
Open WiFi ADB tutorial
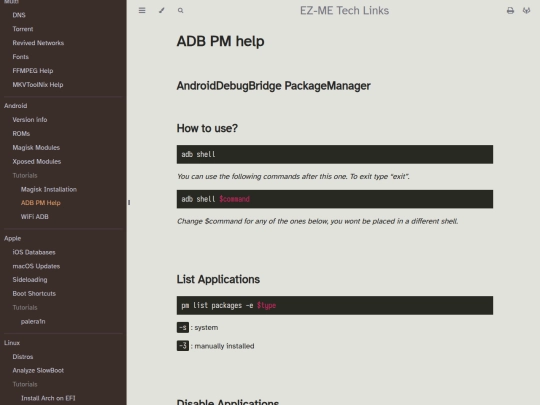tap(34, 217)
